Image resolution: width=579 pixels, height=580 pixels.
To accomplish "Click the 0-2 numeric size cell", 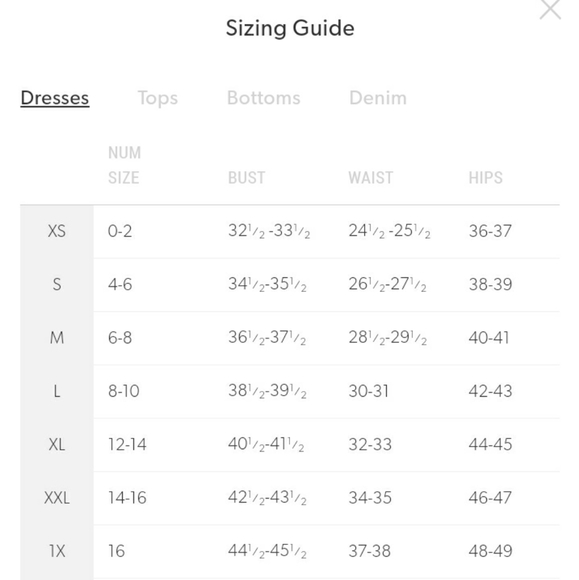I will click(x=120, y=231).
